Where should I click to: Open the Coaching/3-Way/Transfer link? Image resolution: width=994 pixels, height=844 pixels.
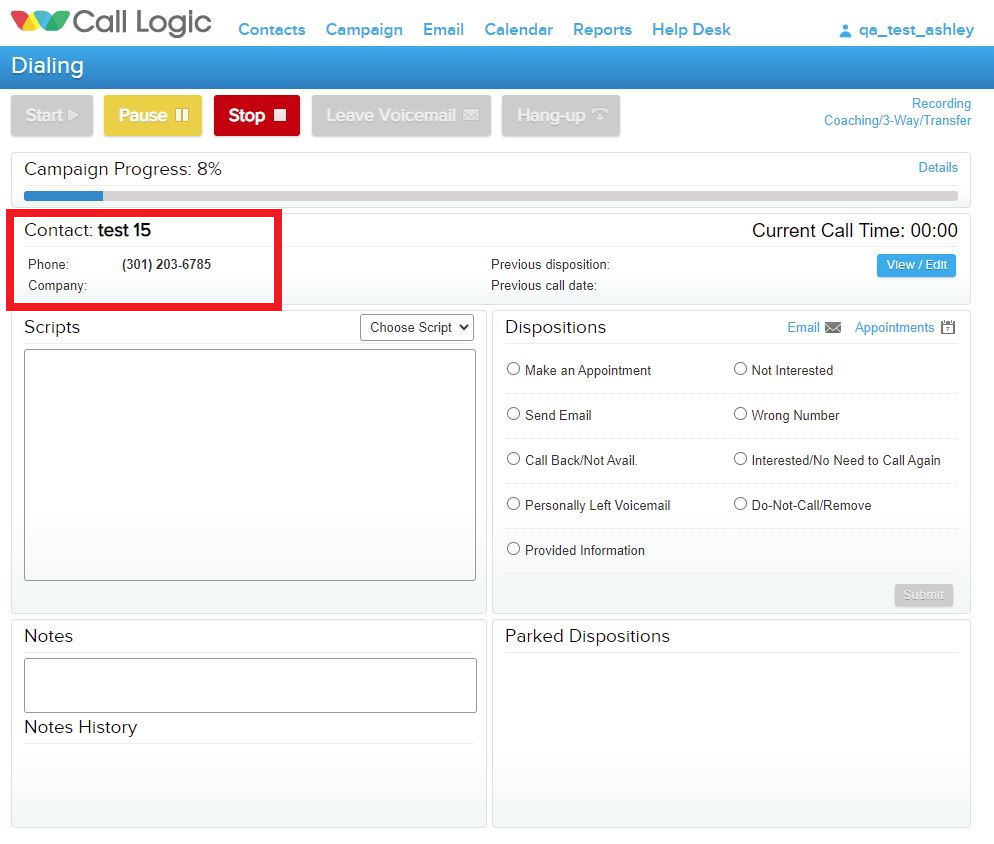point(897,121)
